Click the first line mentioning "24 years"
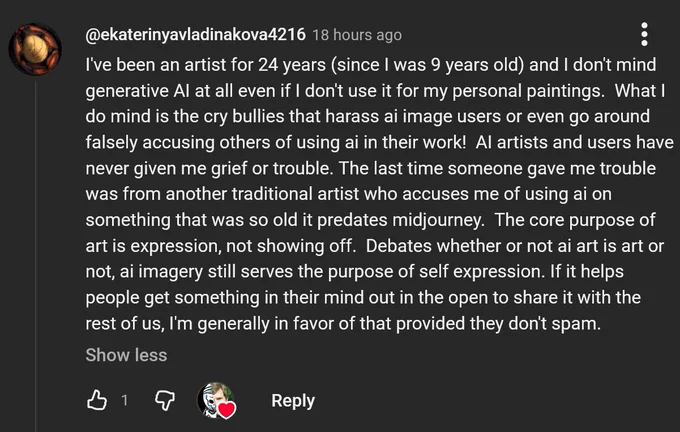Image resolution: width=680 pixels, height=432 pixels. tap(371, 65)
